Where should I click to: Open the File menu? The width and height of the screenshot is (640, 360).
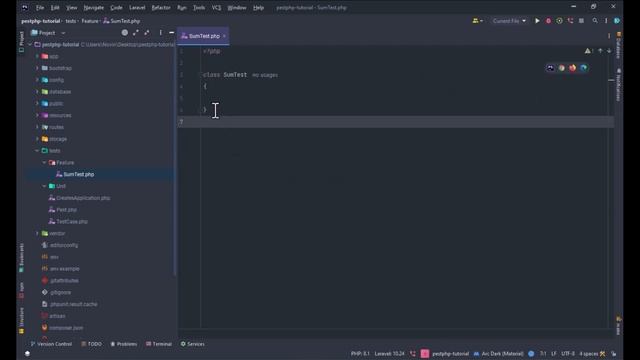(x=40, y=7)
